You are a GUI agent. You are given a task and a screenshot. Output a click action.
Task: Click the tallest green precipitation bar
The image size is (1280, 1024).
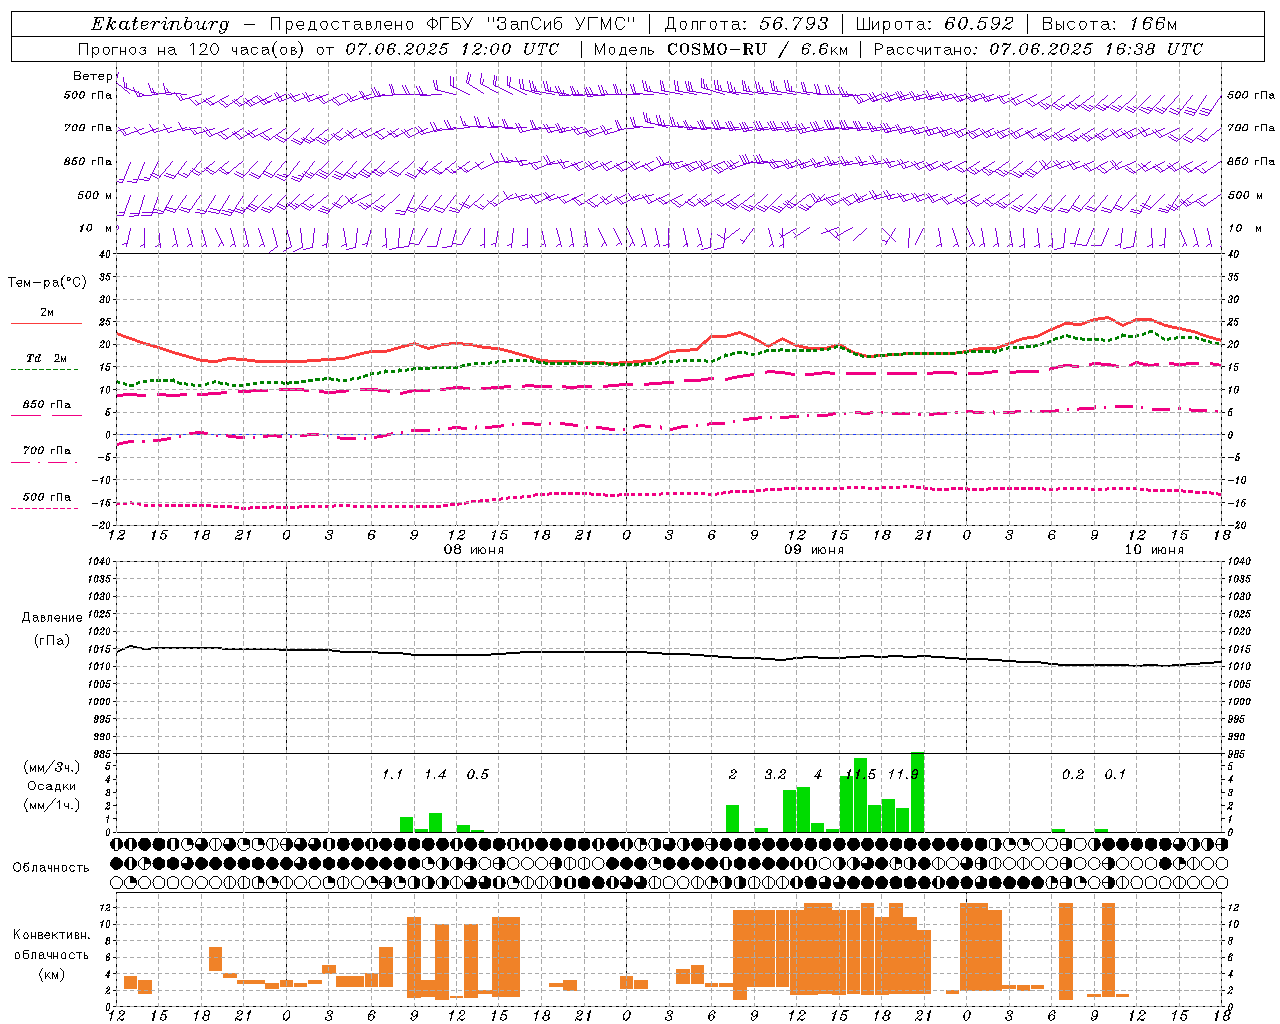coord(917,792)
